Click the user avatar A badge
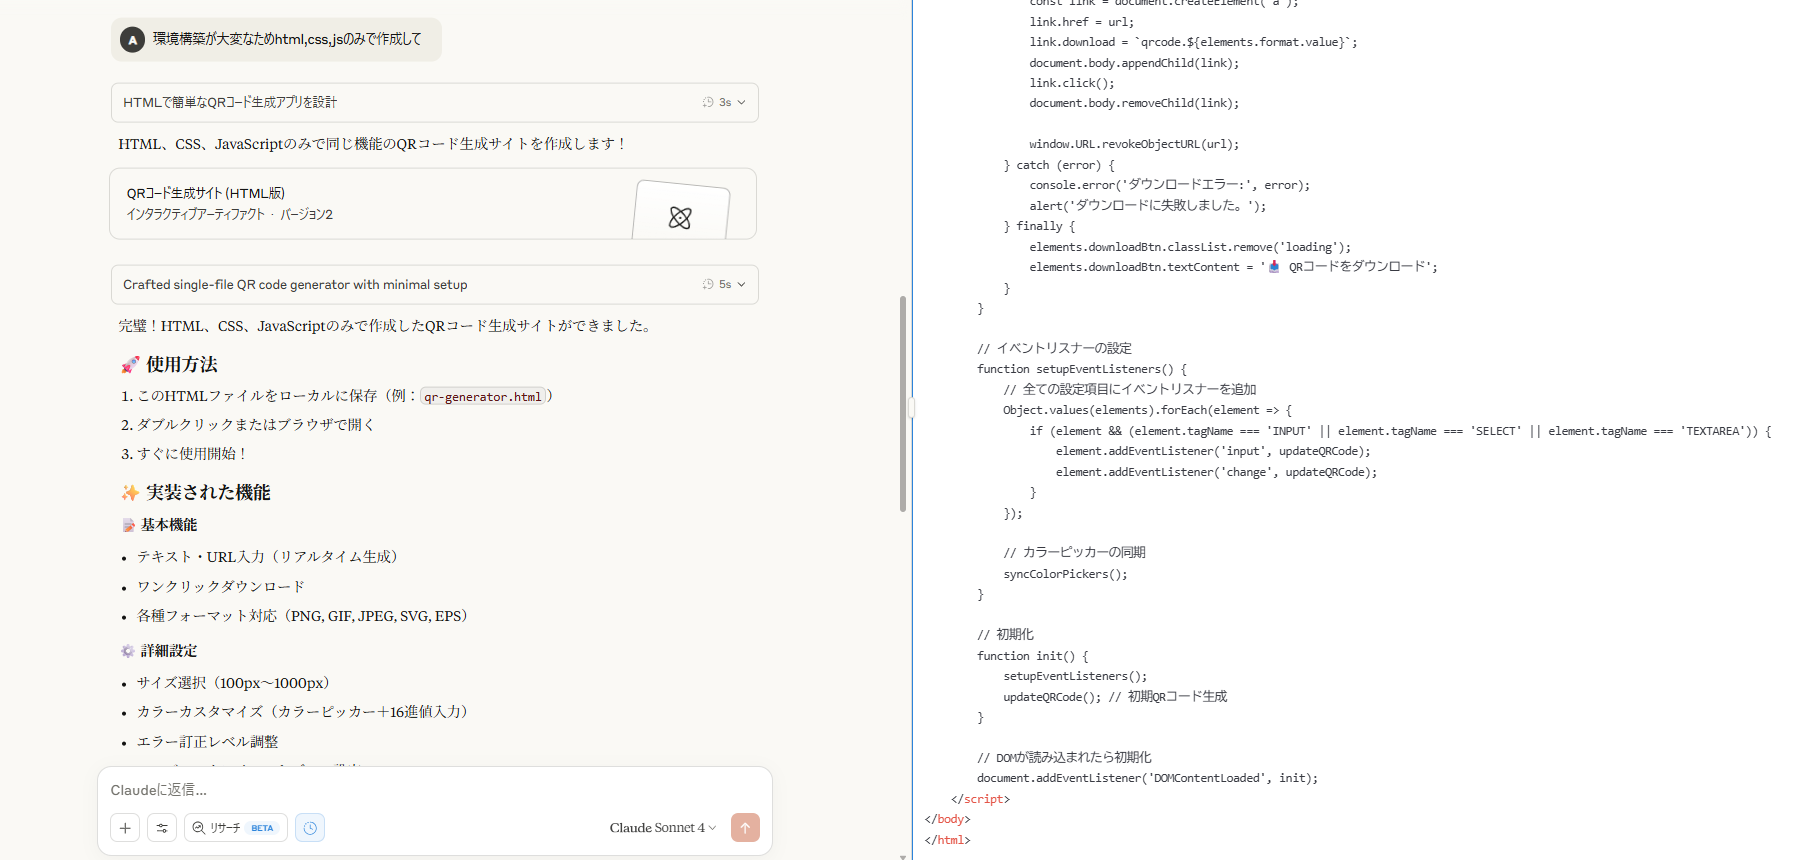The width and height of the screenshot is (1806, 860). click(x=132, y=40)
